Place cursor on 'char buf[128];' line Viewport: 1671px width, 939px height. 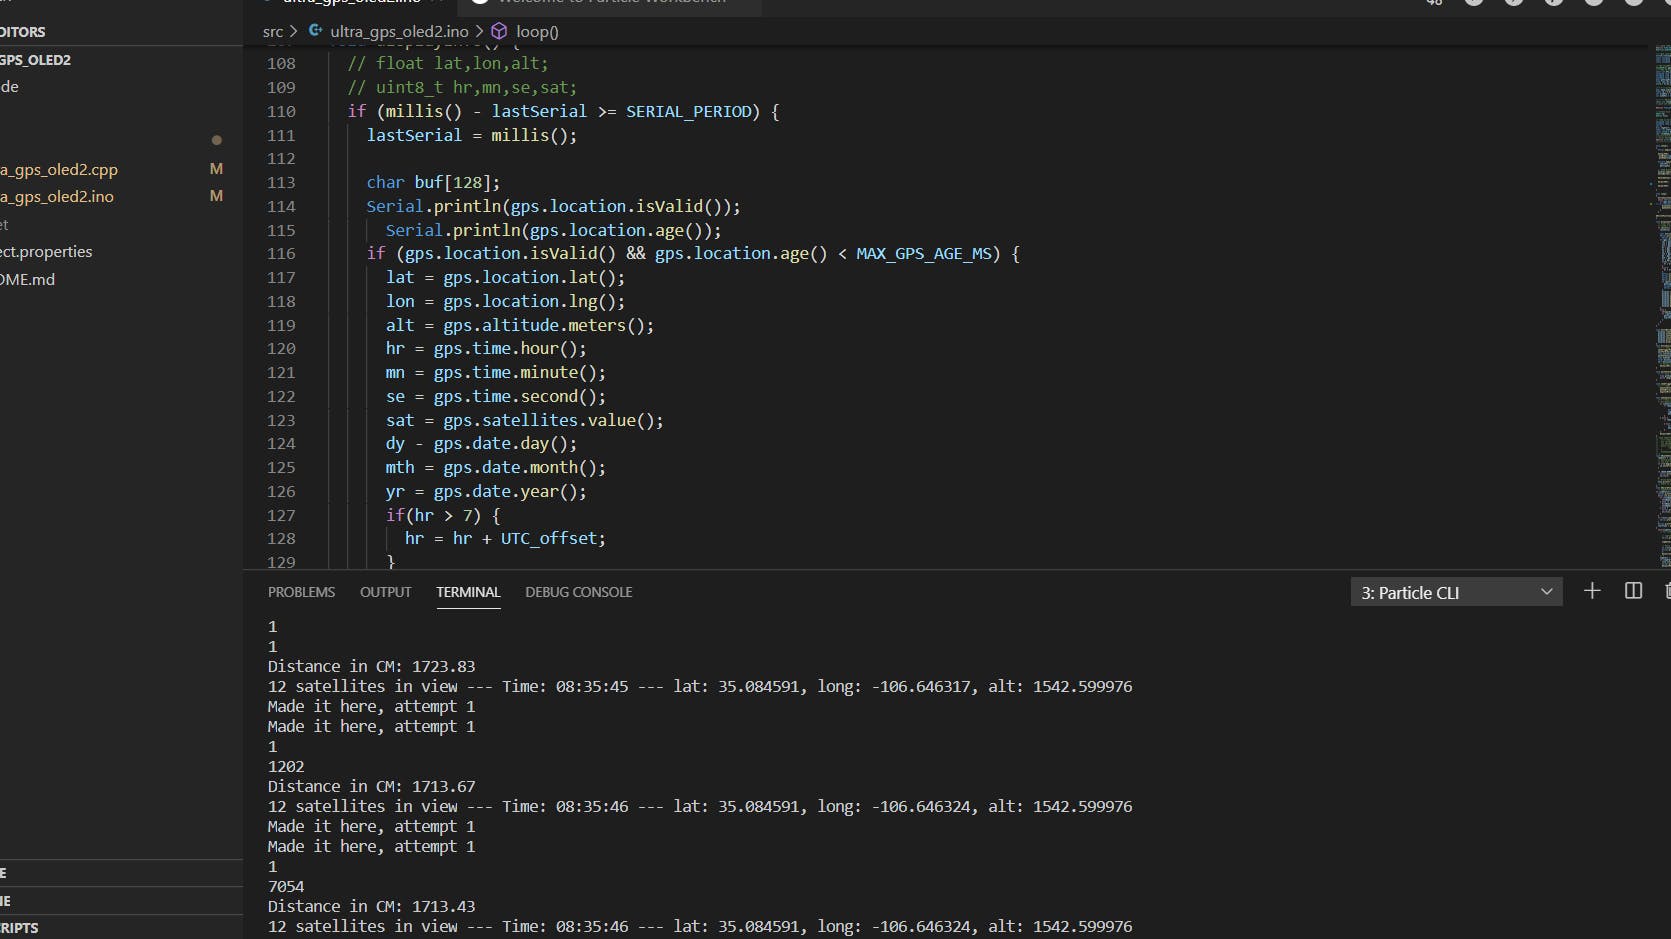[x=433, y=182]
